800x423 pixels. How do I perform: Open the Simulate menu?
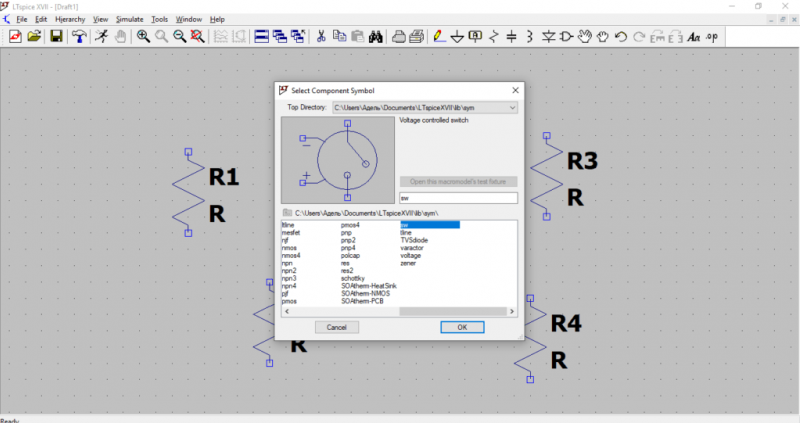click(130, 19)
